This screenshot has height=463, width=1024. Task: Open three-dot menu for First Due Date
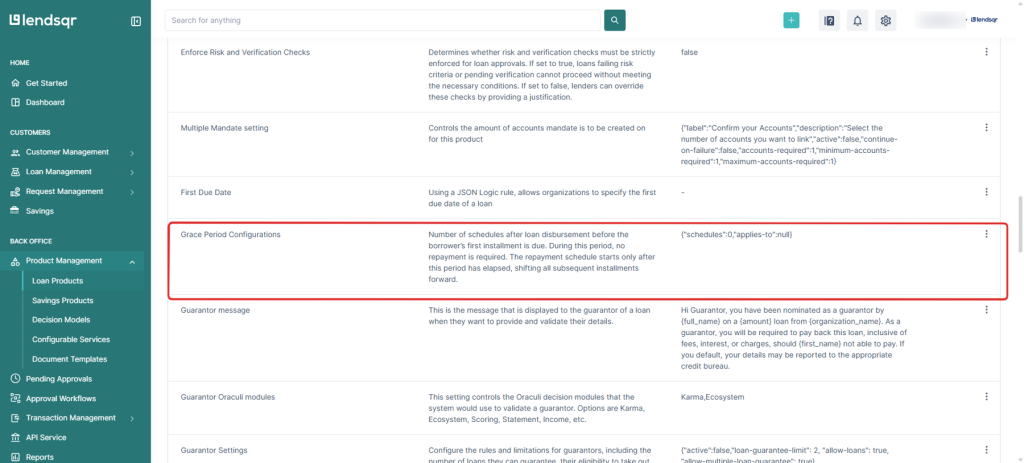[986, 192]
